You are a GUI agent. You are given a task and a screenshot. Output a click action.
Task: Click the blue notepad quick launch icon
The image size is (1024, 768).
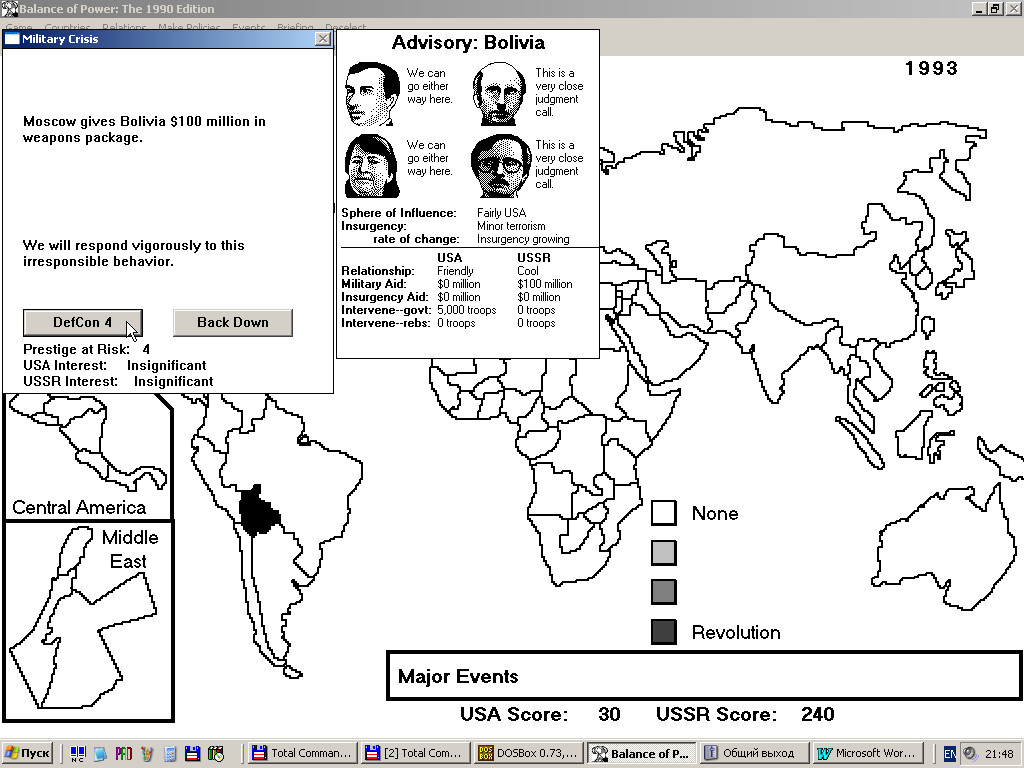(100, 754)
